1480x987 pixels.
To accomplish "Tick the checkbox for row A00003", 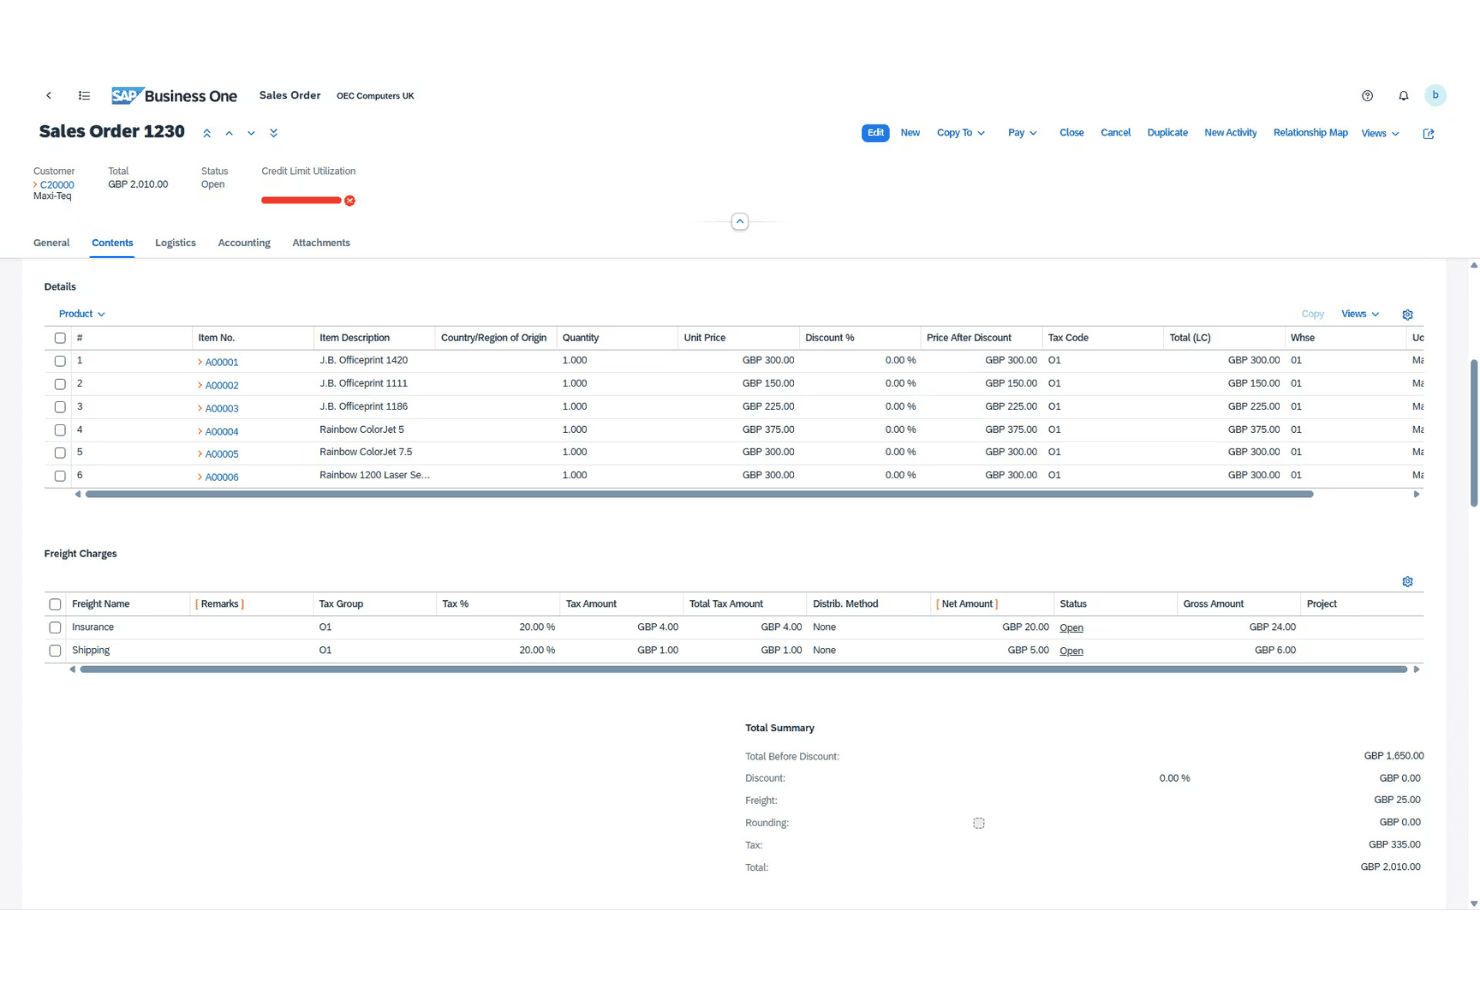I will tap(60, 407).
